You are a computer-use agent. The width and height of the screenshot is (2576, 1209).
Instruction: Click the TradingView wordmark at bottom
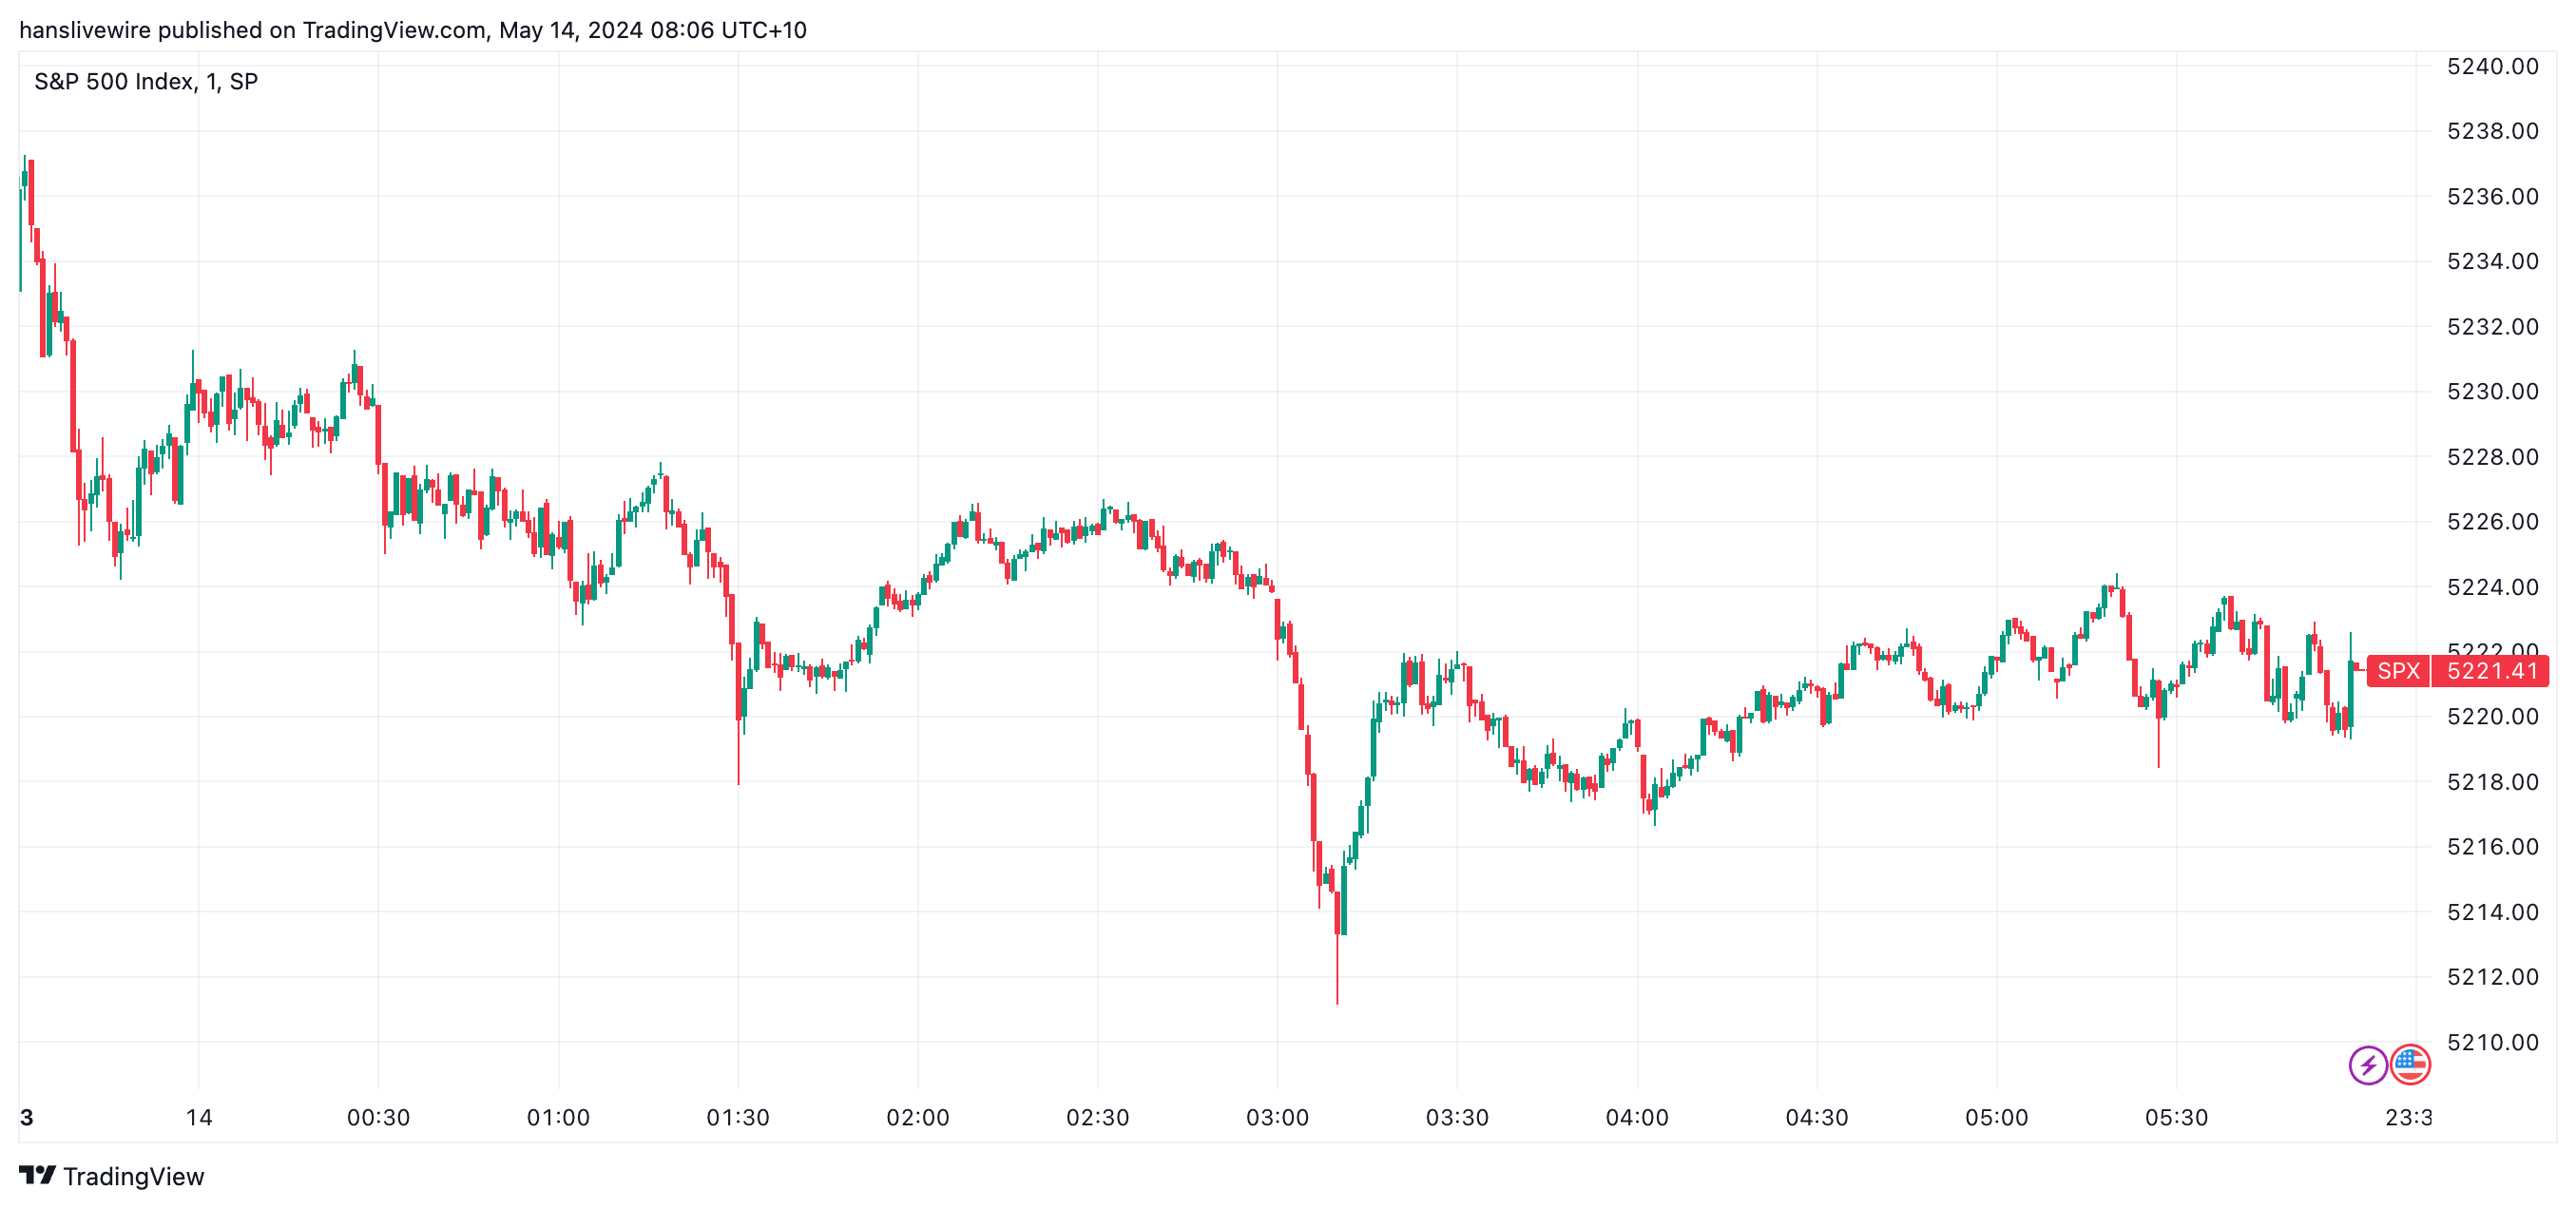coord(133,1176)
